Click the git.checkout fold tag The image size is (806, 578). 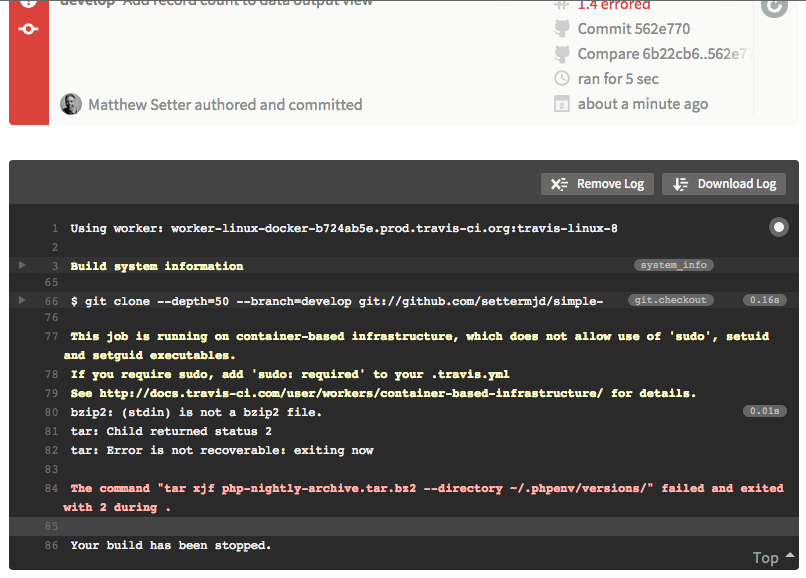669,300
